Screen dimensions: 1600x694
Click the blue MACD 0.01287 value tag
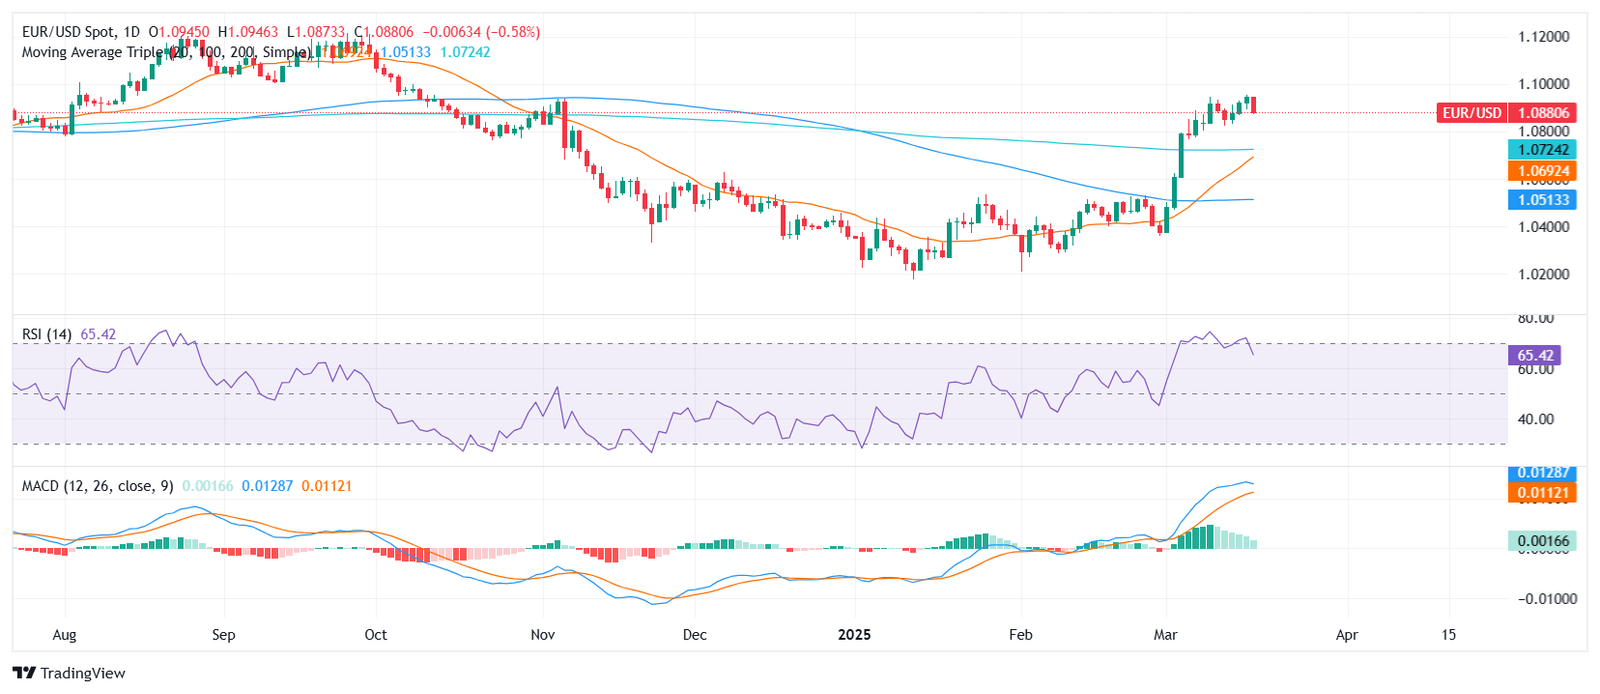[x=1542, y=472]
